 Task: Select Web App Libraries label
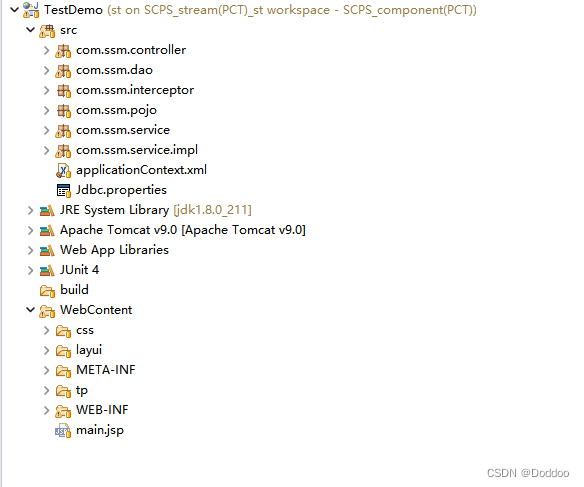(114, 250)
